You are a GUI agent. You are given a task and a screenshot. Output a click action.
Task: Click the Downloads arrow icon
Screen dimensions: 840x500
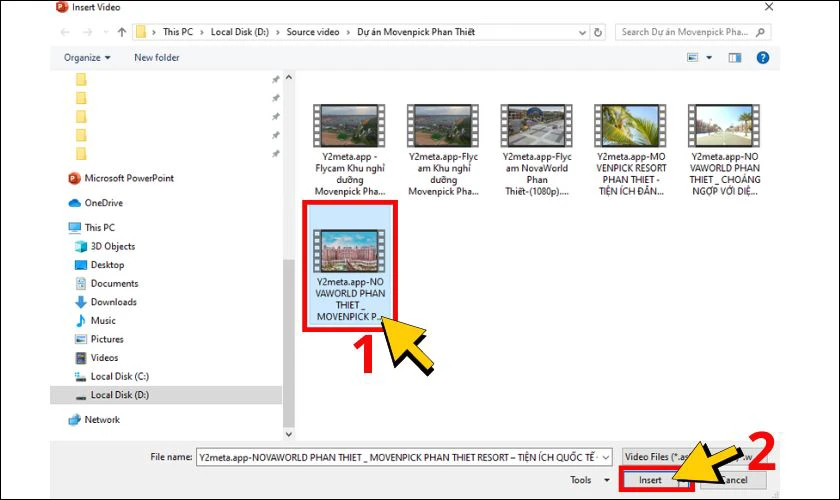click(81, 302)
